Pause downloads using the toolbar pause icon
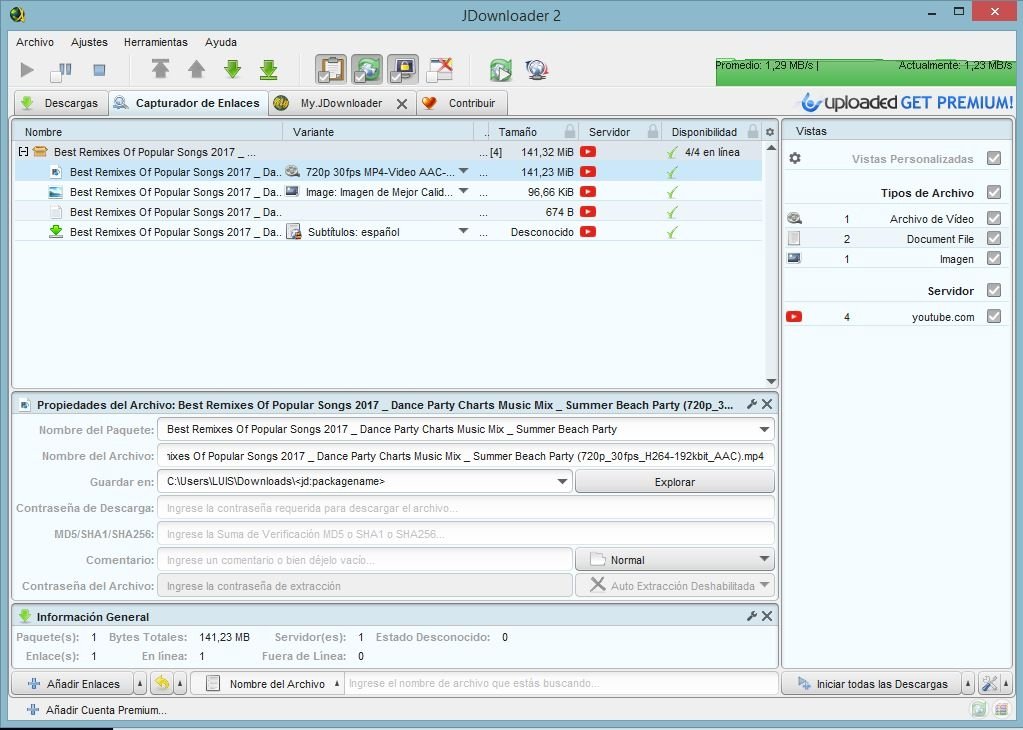The image size is (1023, 730). (61, 70)
